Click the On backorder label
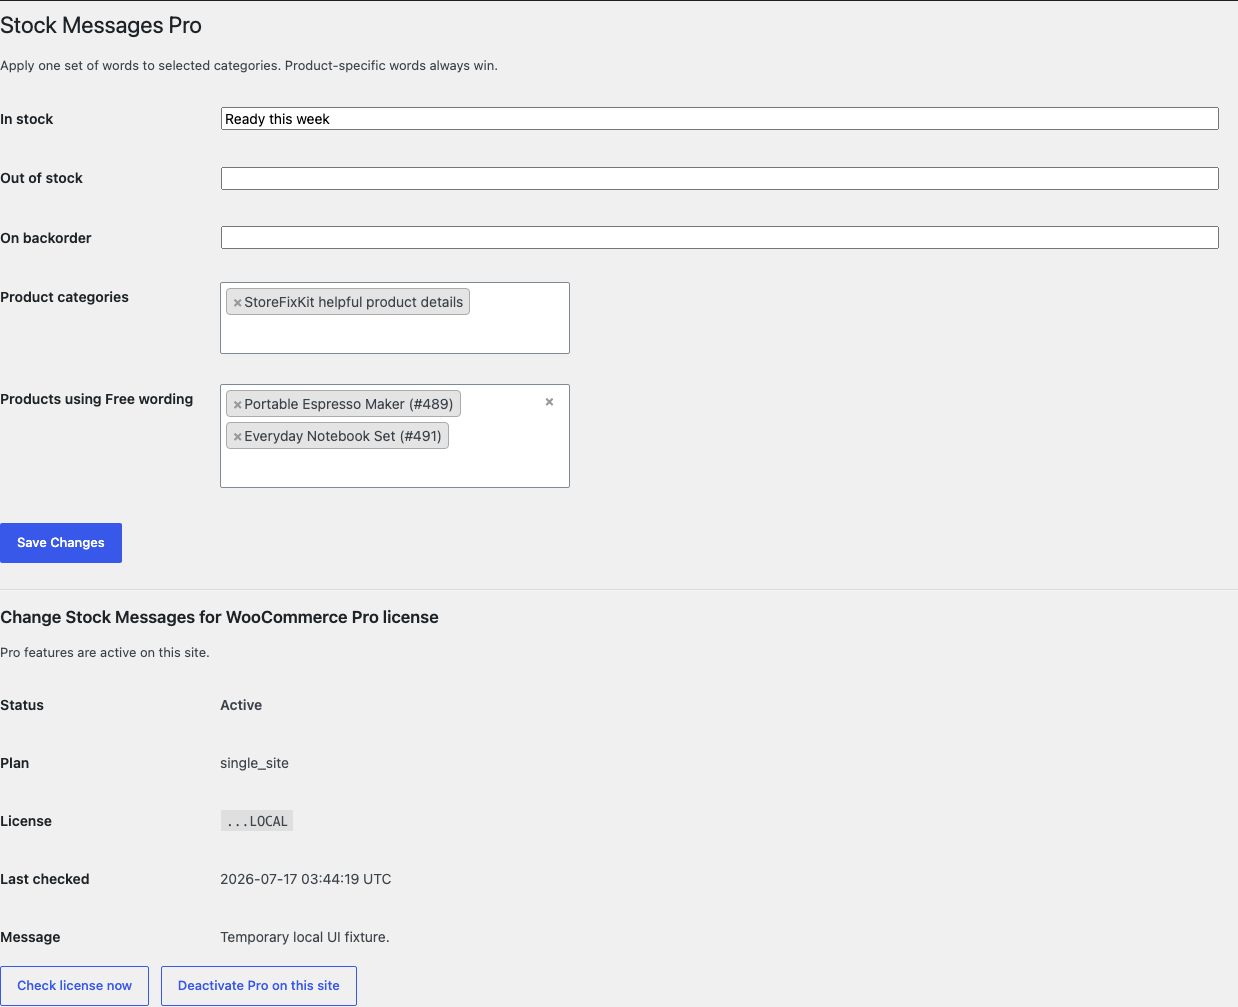 46,238
